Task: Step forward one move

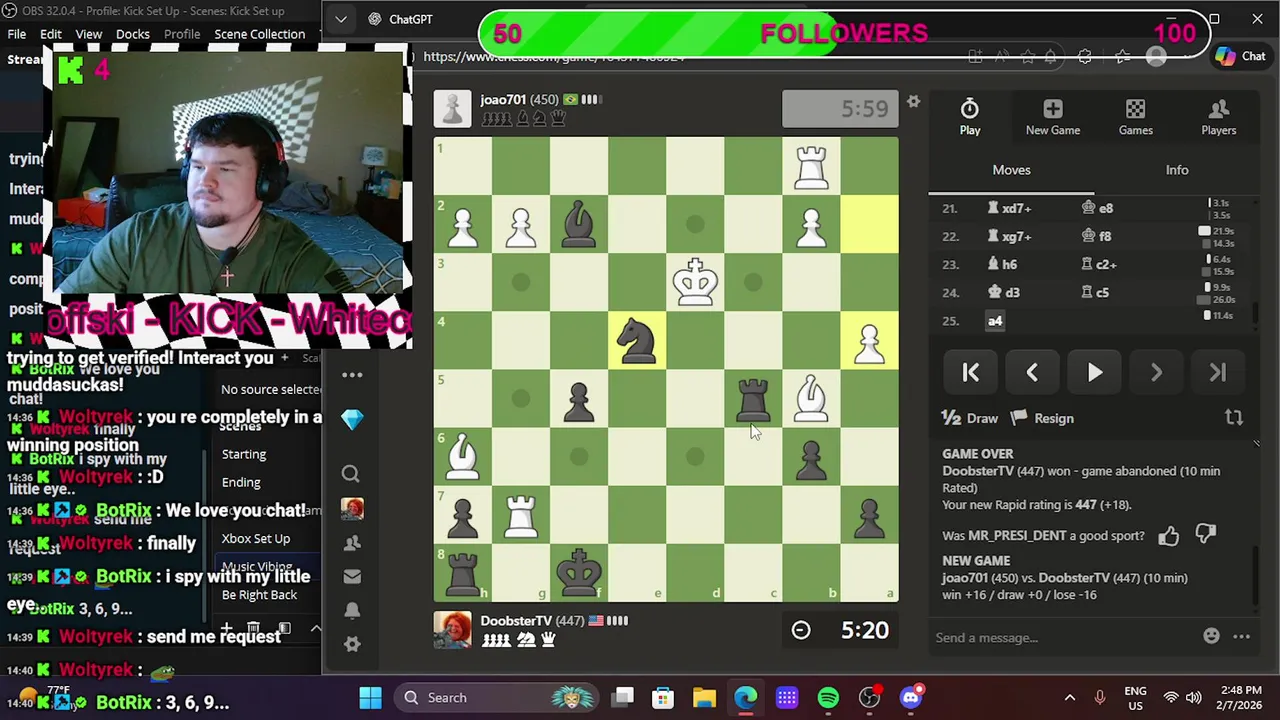Action: point(1156,372)
